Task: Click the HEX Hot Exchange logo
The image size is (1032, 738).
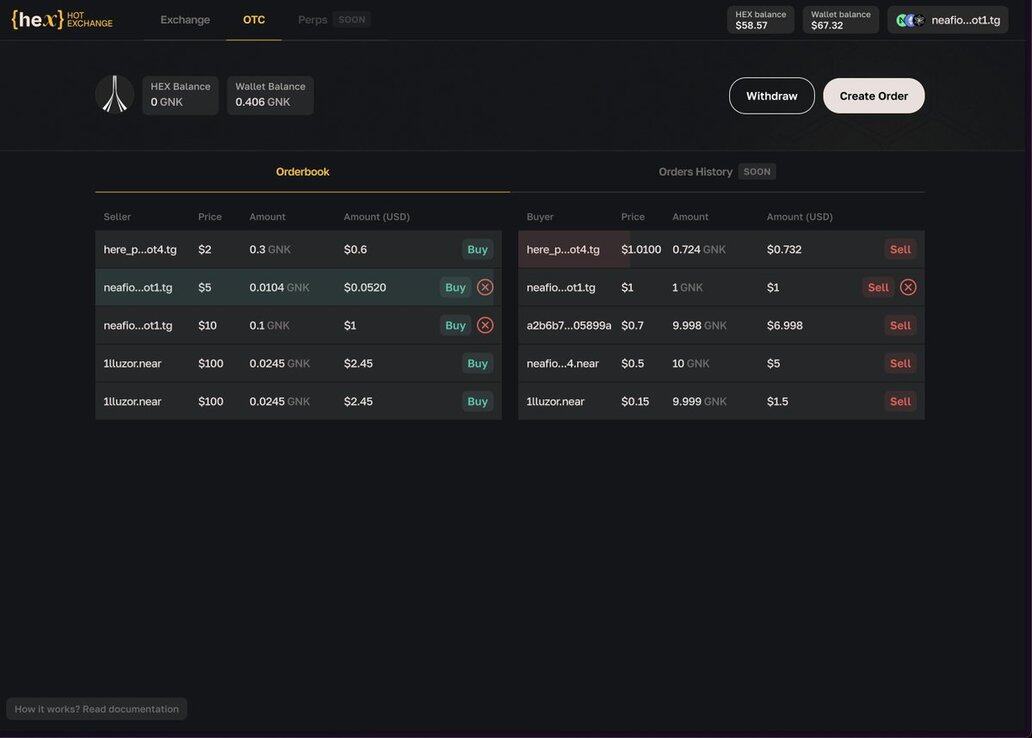Action: point(61,20)
